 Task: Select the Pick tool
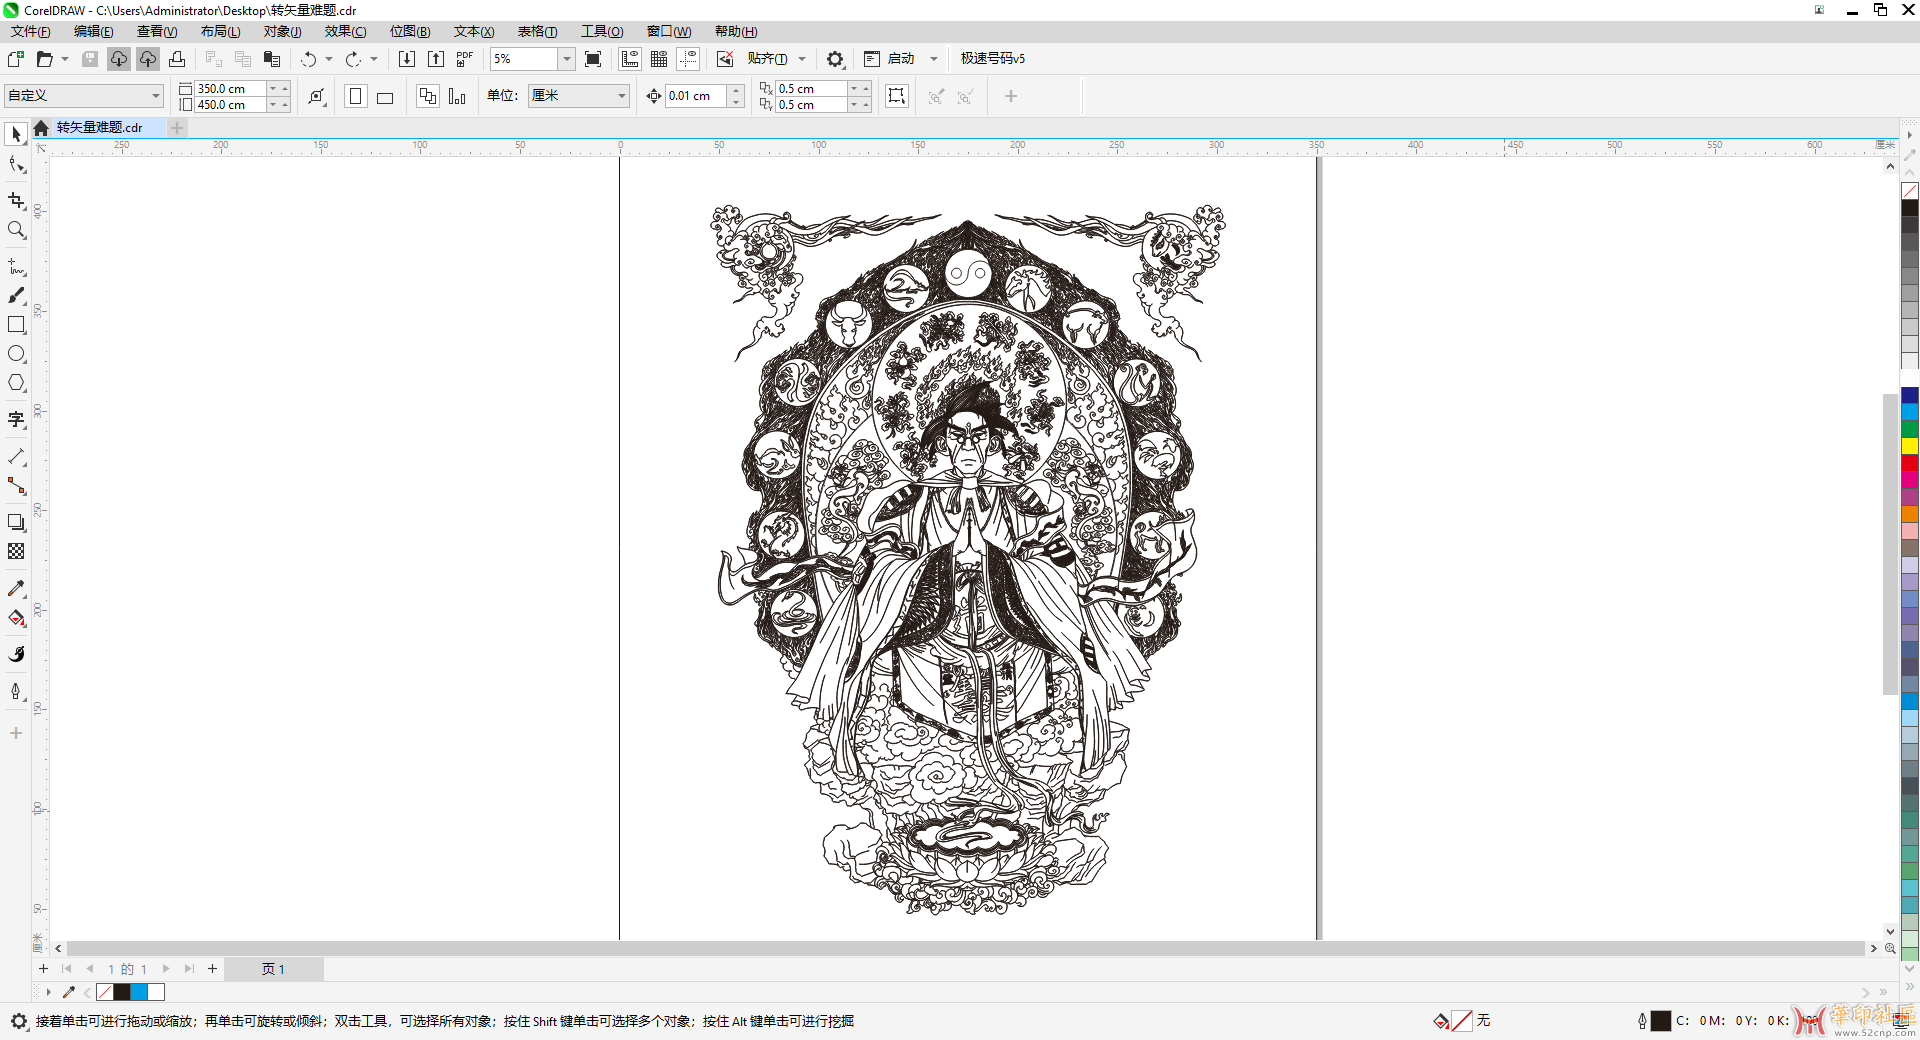point(16,134)
